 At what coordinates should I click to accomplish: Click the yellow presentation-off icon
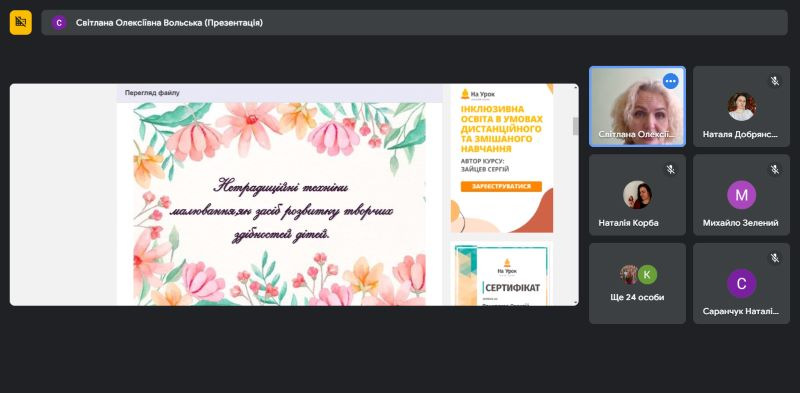click(x=20, y=22)
